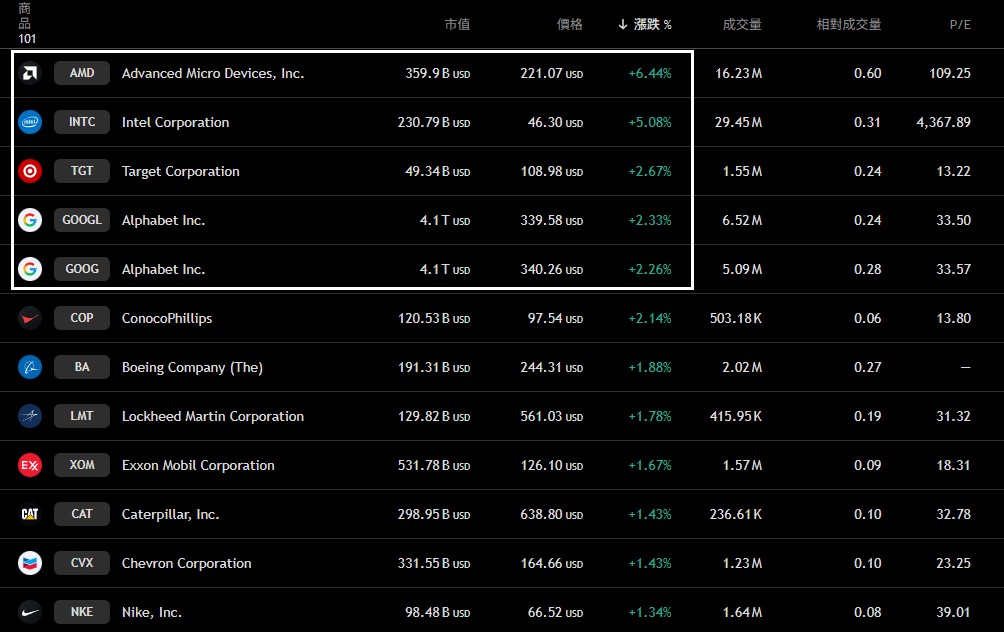
Task: Click the Exxon Mobil logo icon
Action: coord(30,465)
